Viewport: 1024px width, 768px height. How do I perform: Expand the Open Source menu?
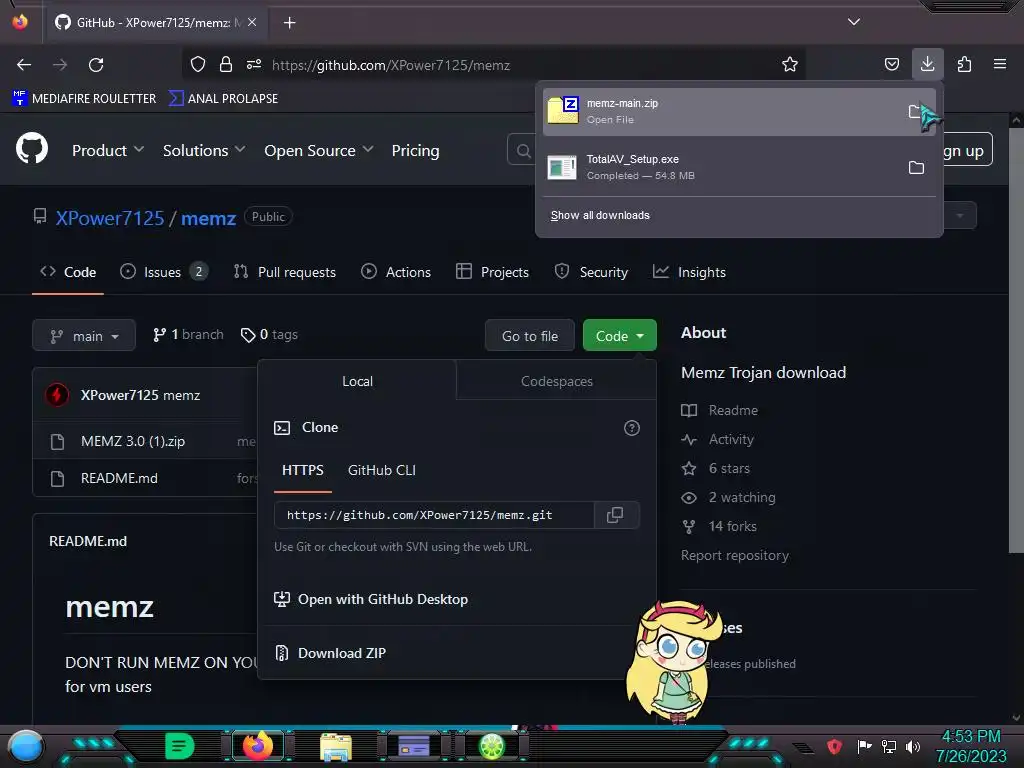319,150
